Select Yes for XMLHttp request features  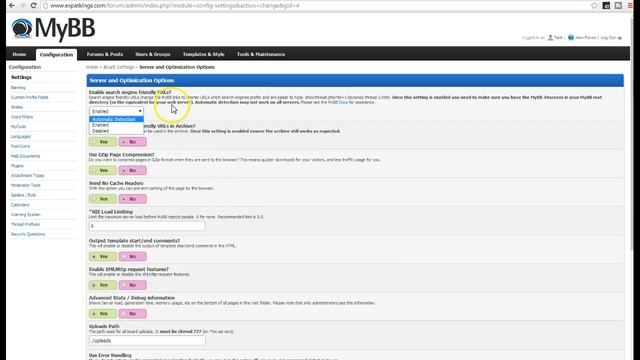click(x=103, y=285)
